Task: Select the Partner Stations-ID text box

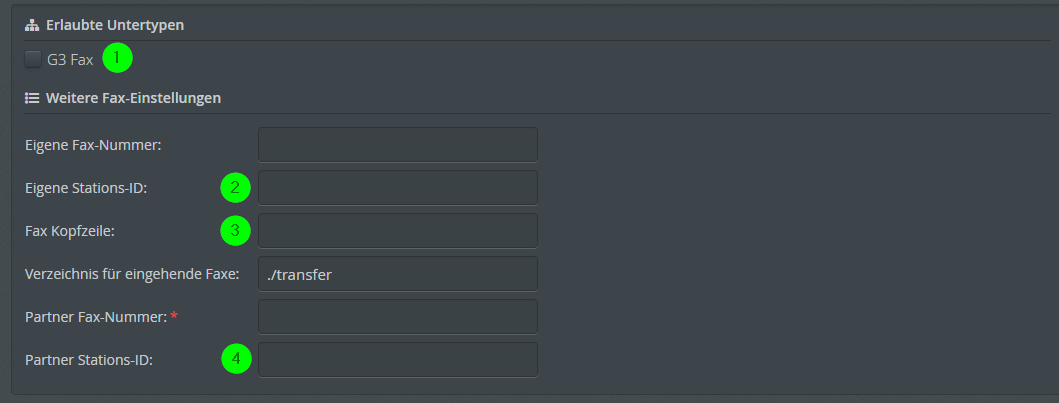Action: click(398, 360)
